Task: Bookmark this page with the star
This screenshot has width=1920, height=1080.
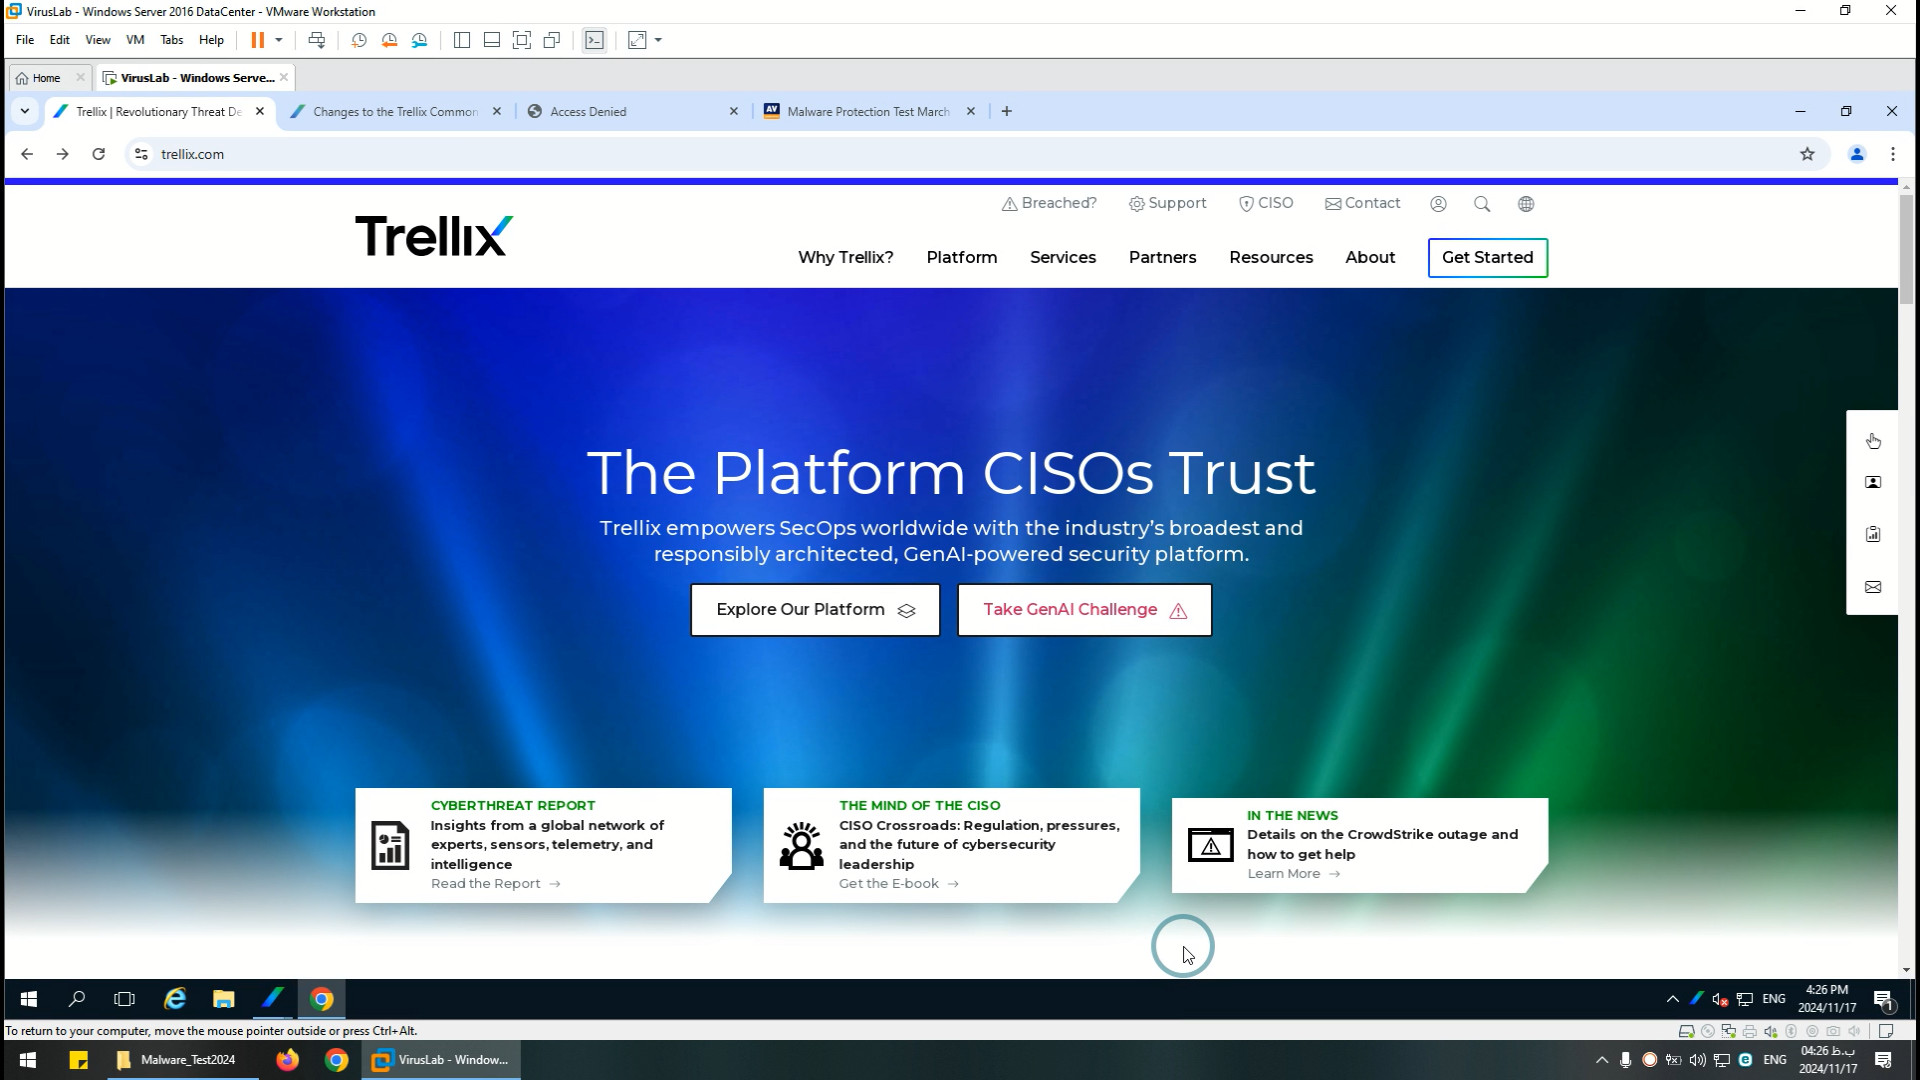Action: tap(1807, 154)
